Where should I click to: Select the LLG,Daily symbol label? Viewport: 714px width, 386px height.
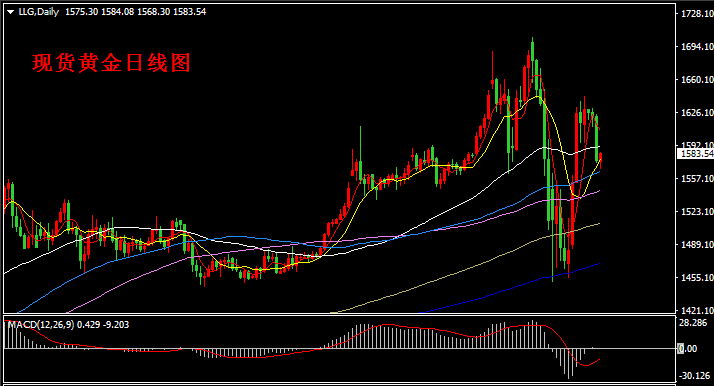39,12
